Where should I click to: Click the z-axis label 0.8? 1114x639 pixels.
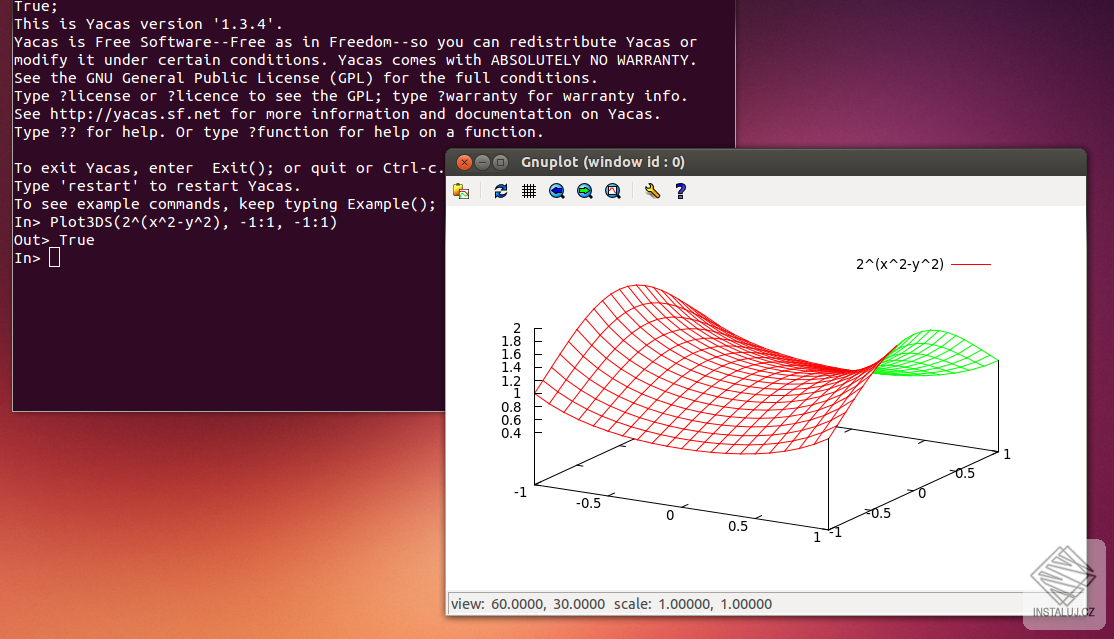511,407
